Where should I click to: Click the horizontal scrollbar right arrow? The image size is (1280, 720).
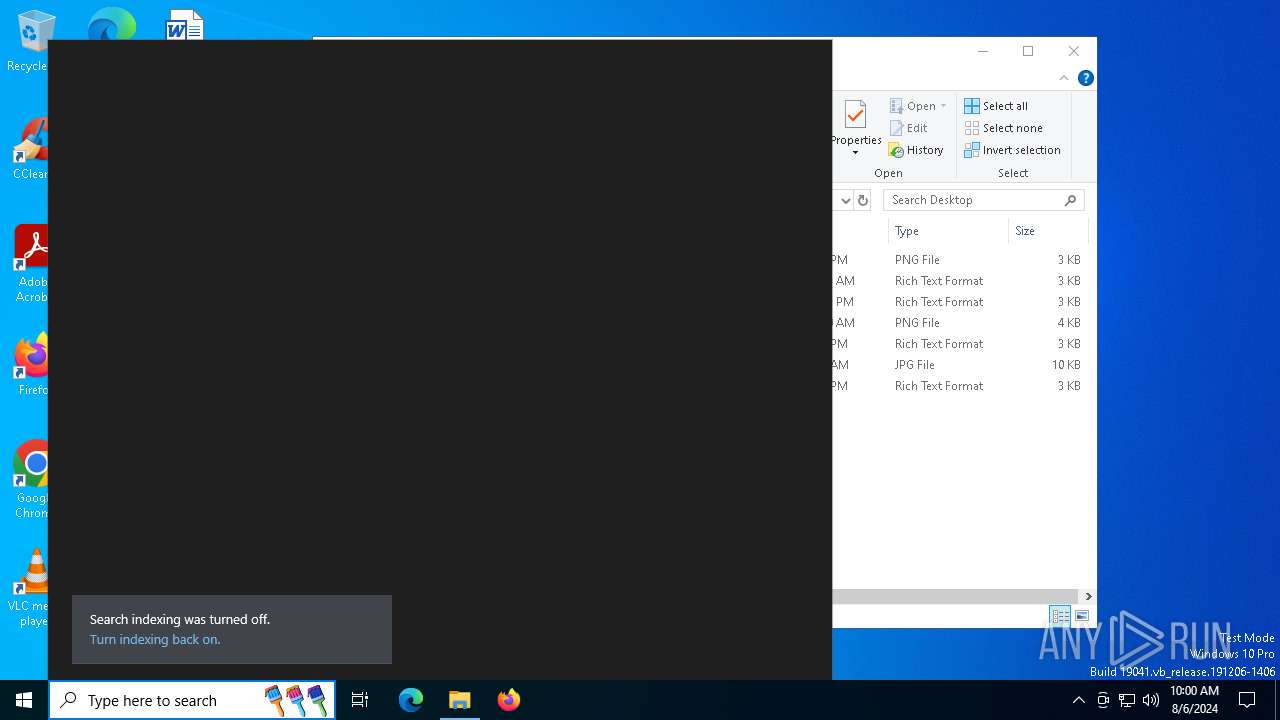pyautogui.click(x=1088, y=596)
